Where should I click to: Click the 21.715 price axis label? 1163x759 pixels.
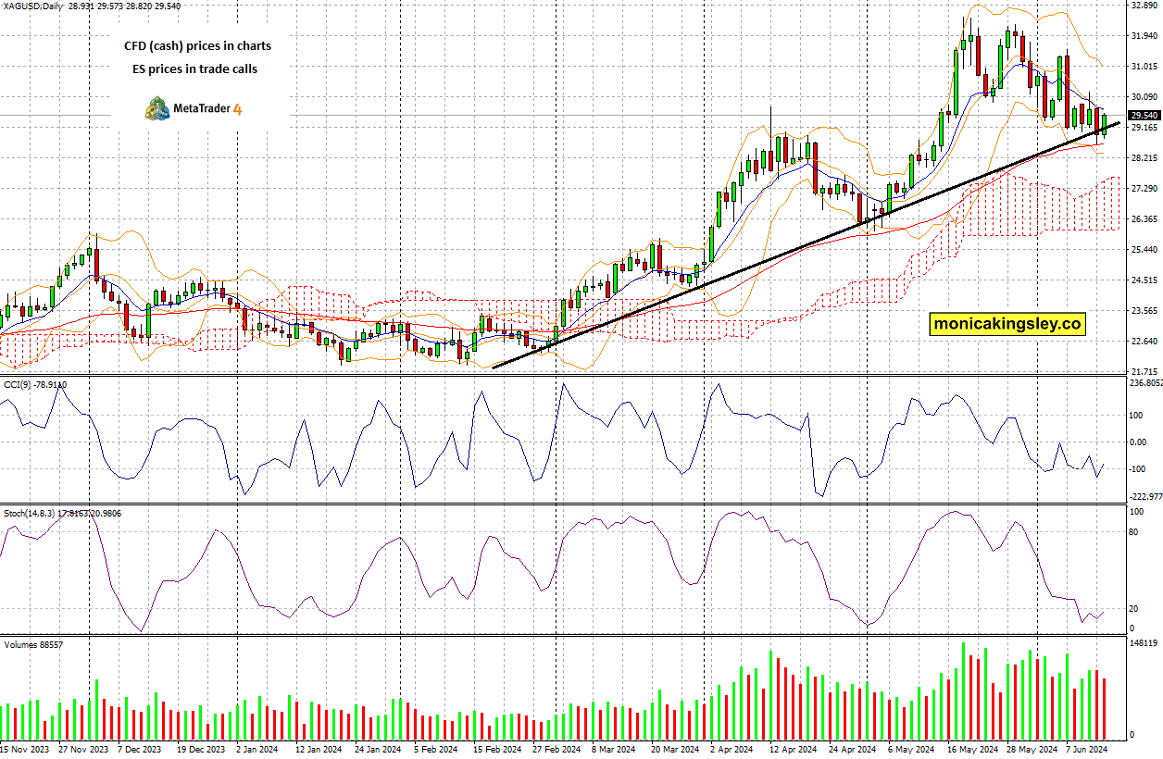click(x=1144, y=372)
